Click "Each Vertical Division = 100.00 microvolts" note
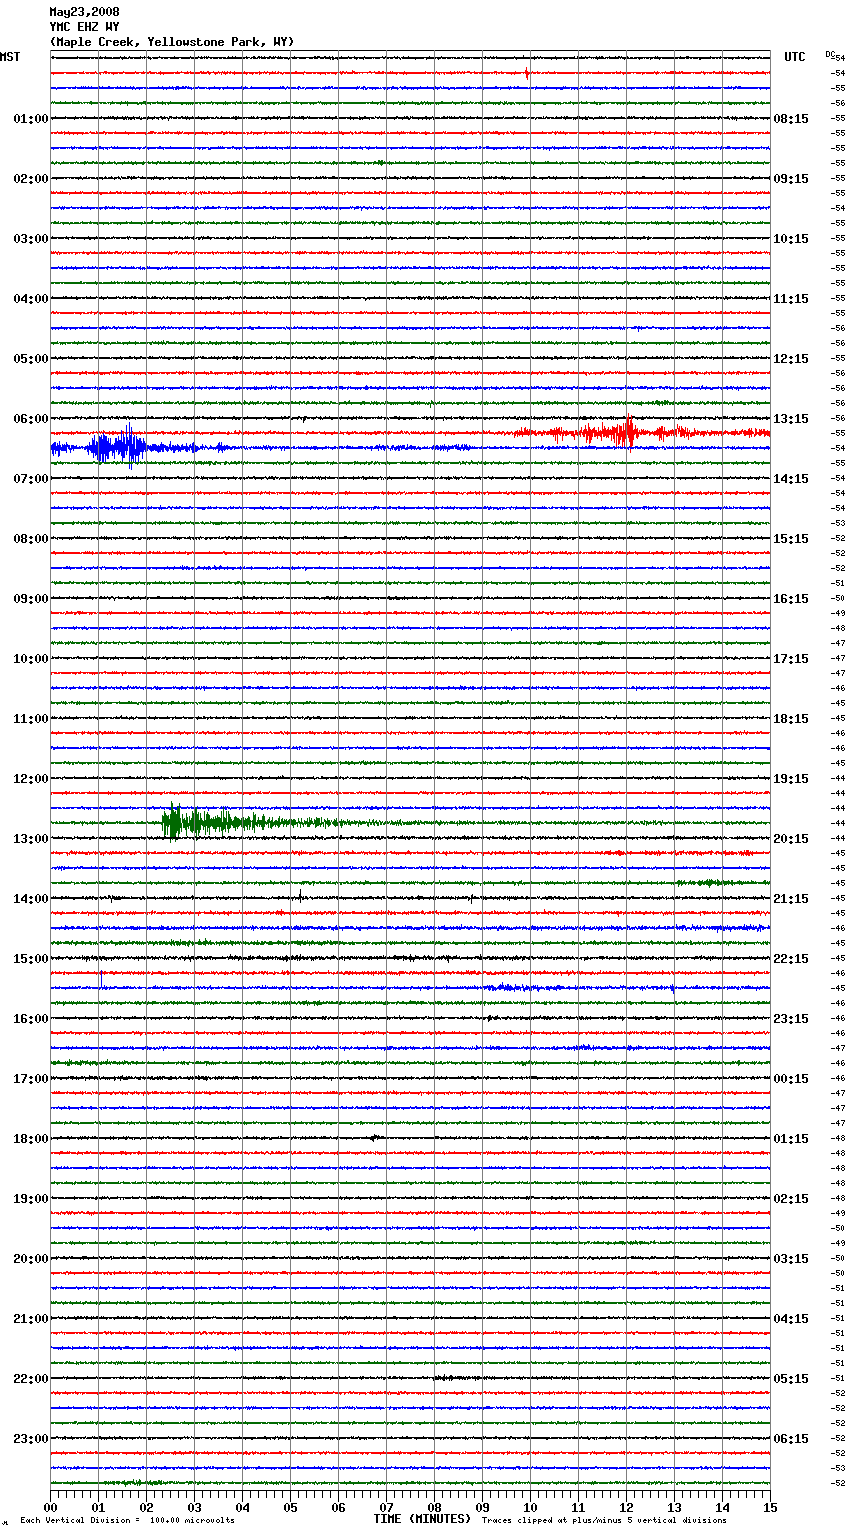The width and height of the screenshot is (850, 1534). coord(127,1521)
